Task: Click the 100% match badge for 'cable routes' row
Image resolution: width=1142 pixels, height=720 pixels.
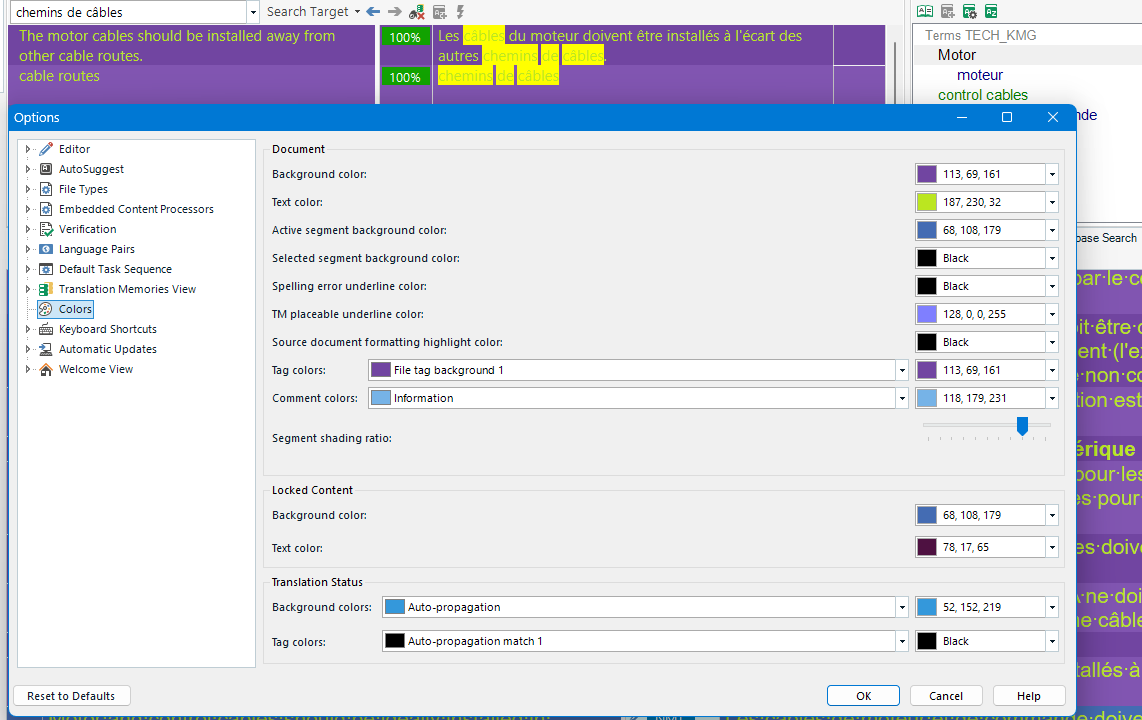Action: click(x=405, y=77)
